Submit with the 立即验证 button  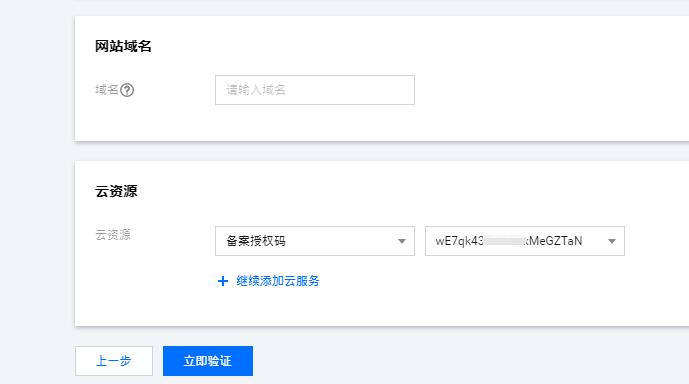click(208, 361)
